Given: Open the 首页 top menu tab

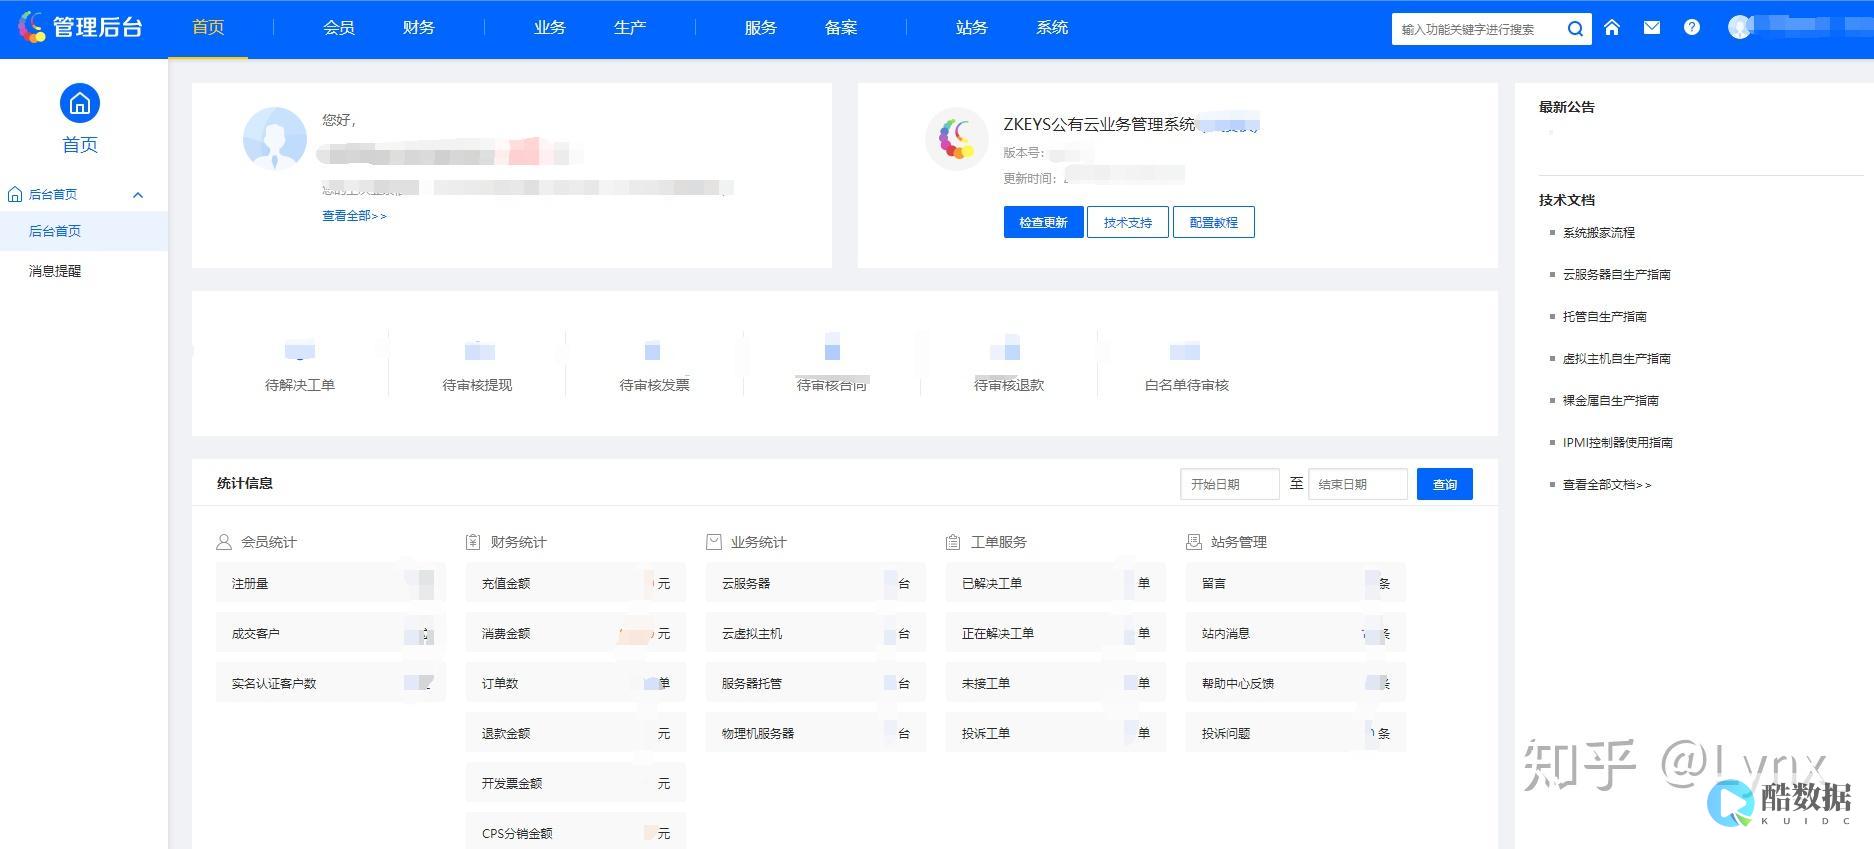Looking at the screenshot, I should [x=208, y=28].
